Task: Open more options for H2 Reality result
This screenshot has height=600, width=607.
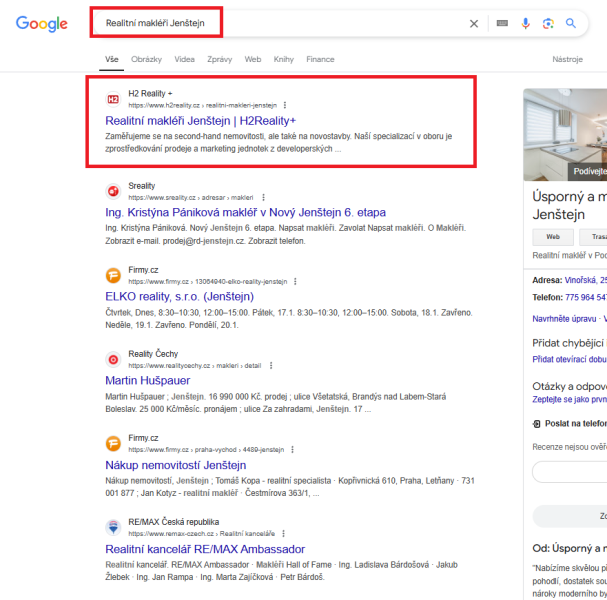Action: pyautogui.click(x=285, y=105)
